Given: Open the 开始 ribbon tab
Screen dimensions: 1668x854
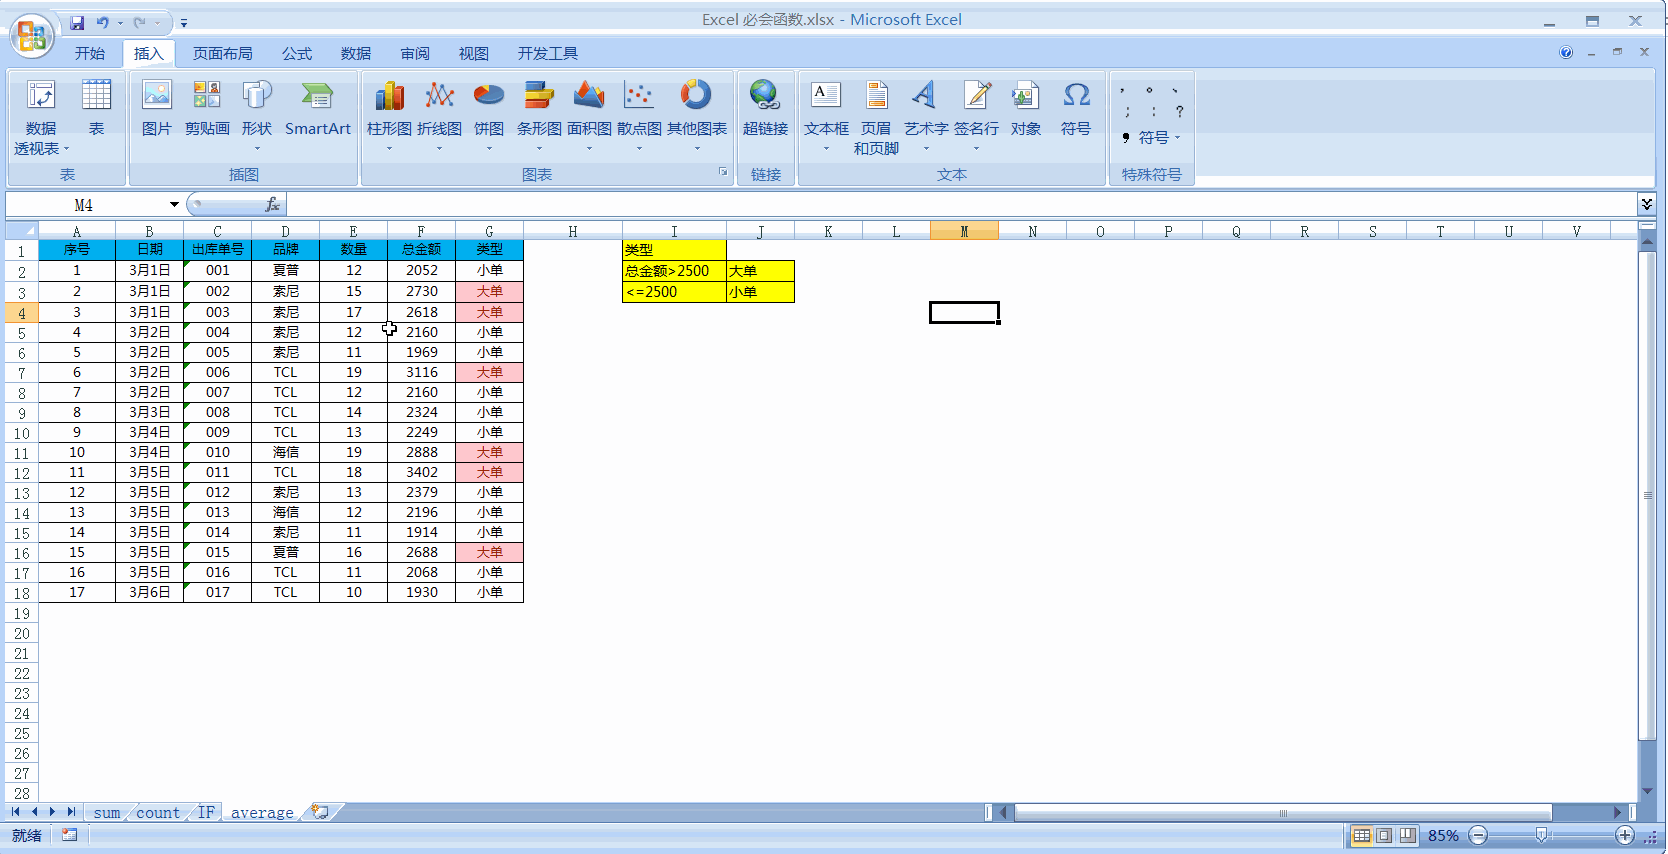Looking at the screenshot, I should (x=90, y=54).
